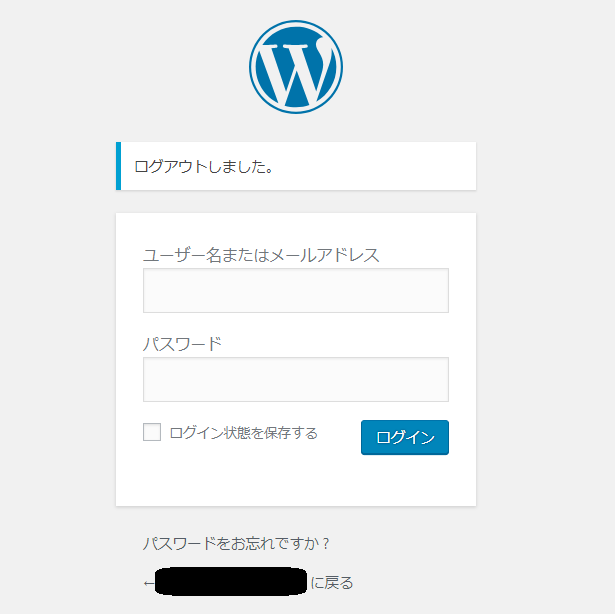615x614 pixels.
Task: Select the パスワード input field
Action: (296, 379)
